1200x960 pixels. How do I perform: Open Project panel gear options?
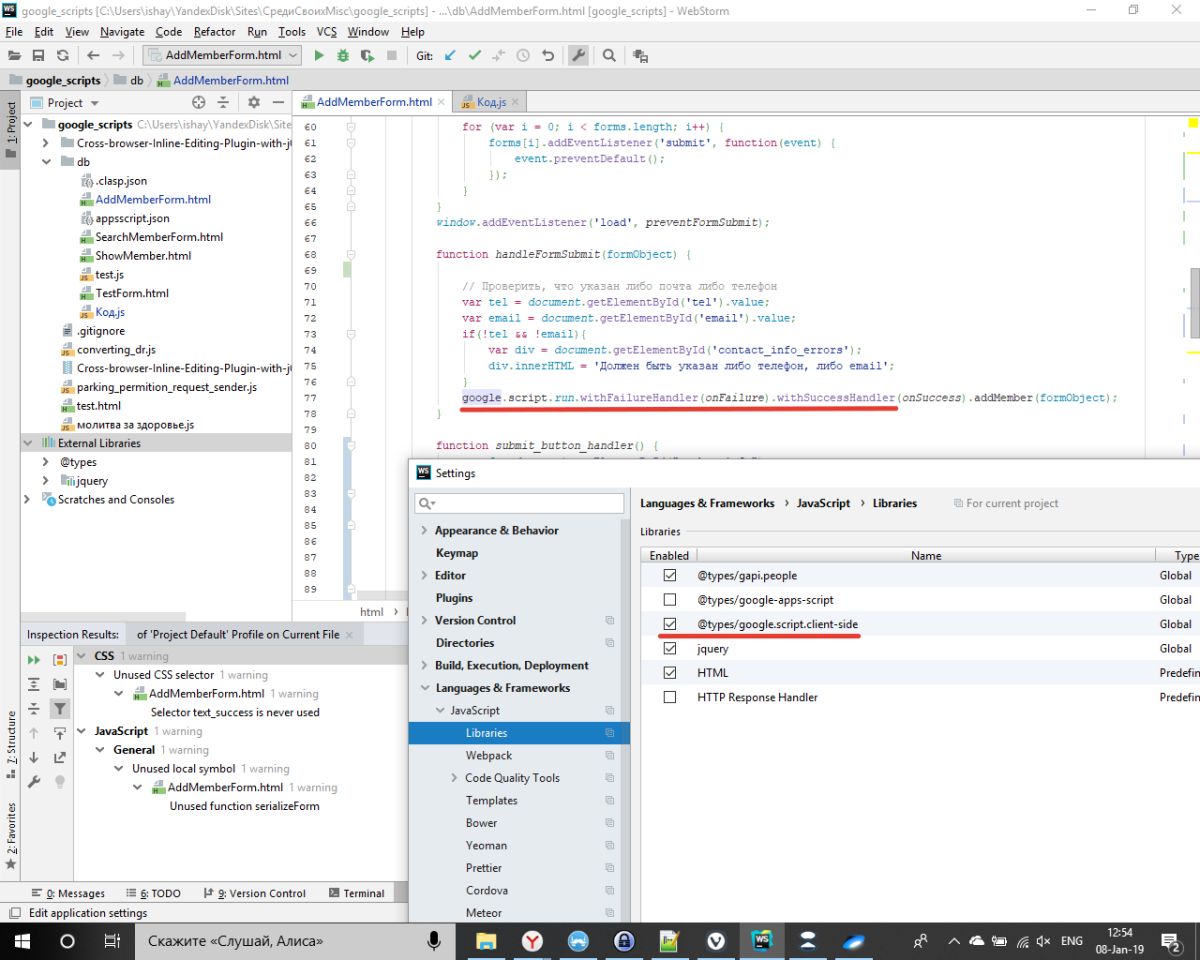click(253, 102)
